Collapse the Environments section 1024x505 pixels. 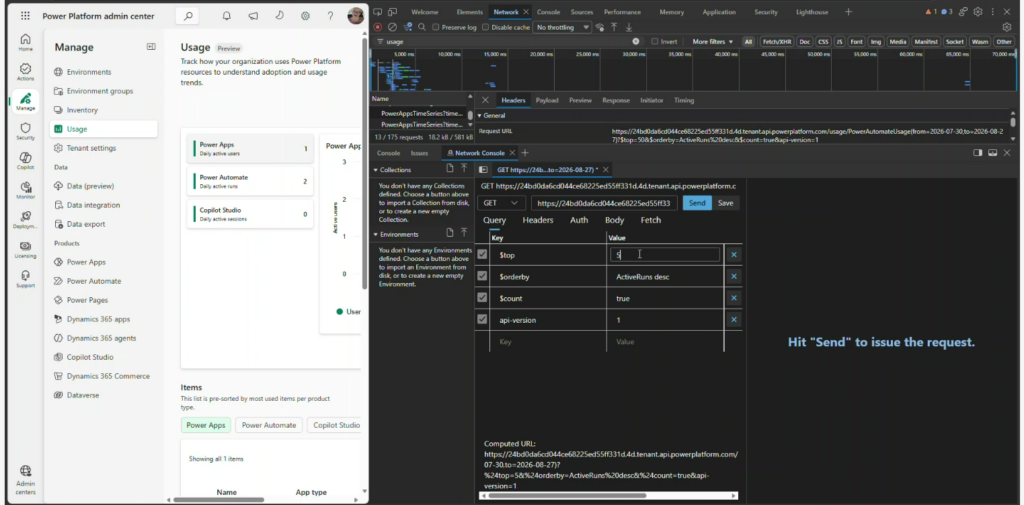coord(375,234)
